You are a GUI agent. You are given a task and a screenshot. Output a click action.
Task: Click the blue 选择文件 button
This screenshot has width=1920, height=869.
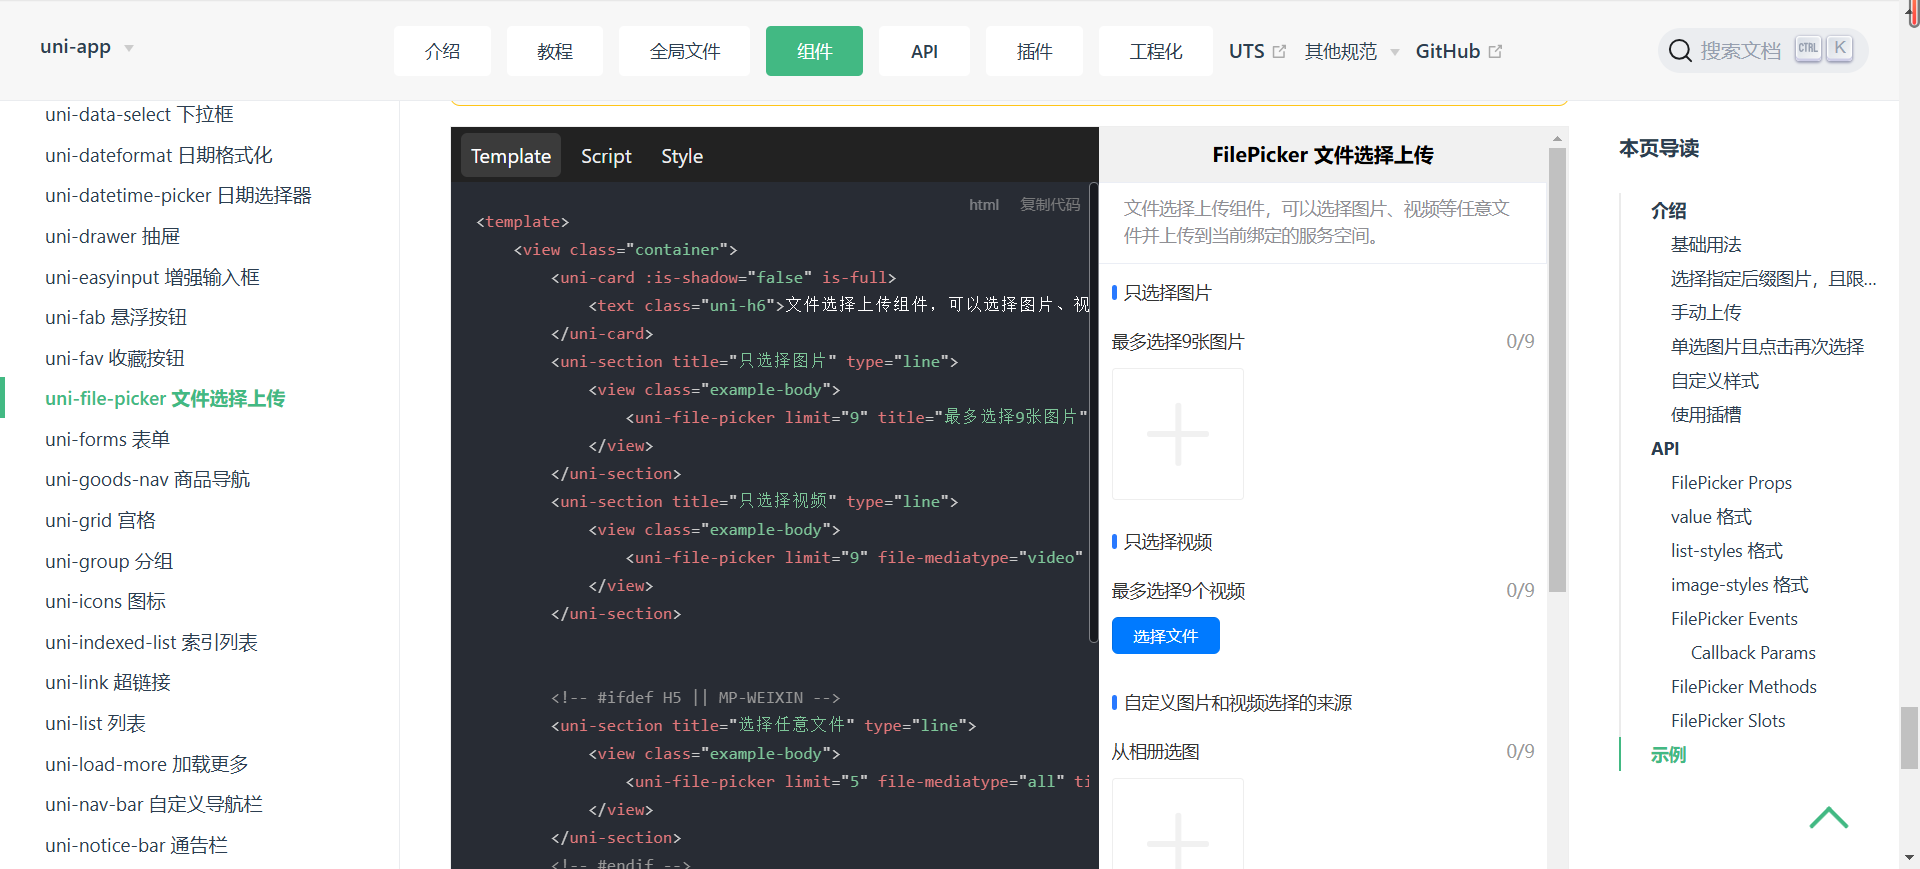(1166, 636)
